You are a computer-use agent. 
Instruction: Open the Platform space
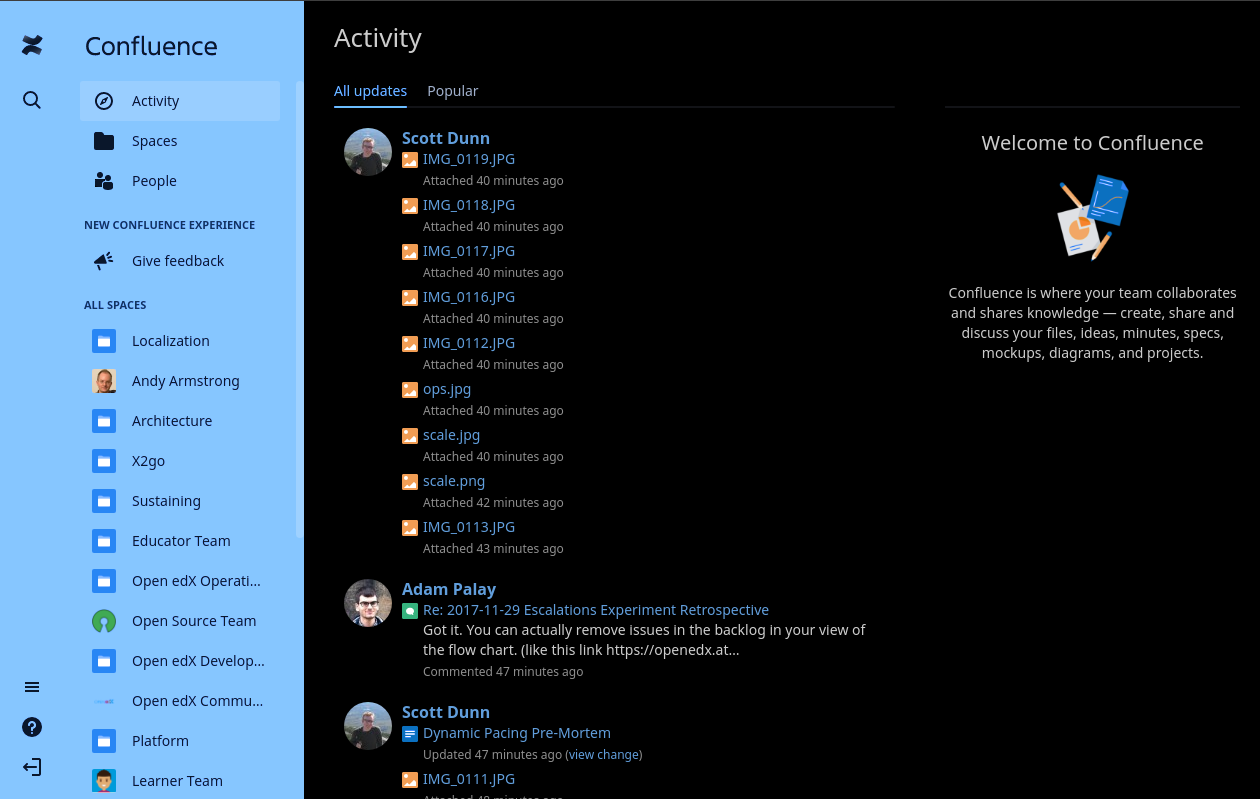pos(180,741)
